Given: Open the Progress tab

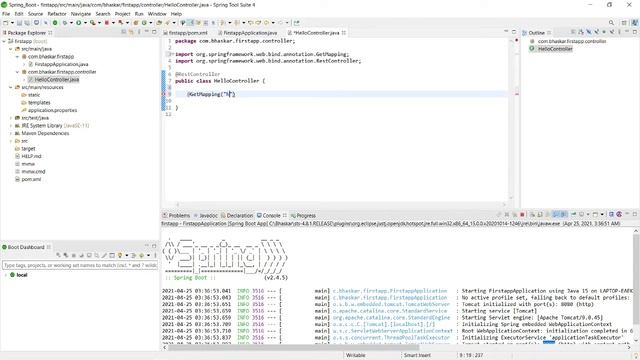Looking at the screenshot, I should tap(303, 216).
